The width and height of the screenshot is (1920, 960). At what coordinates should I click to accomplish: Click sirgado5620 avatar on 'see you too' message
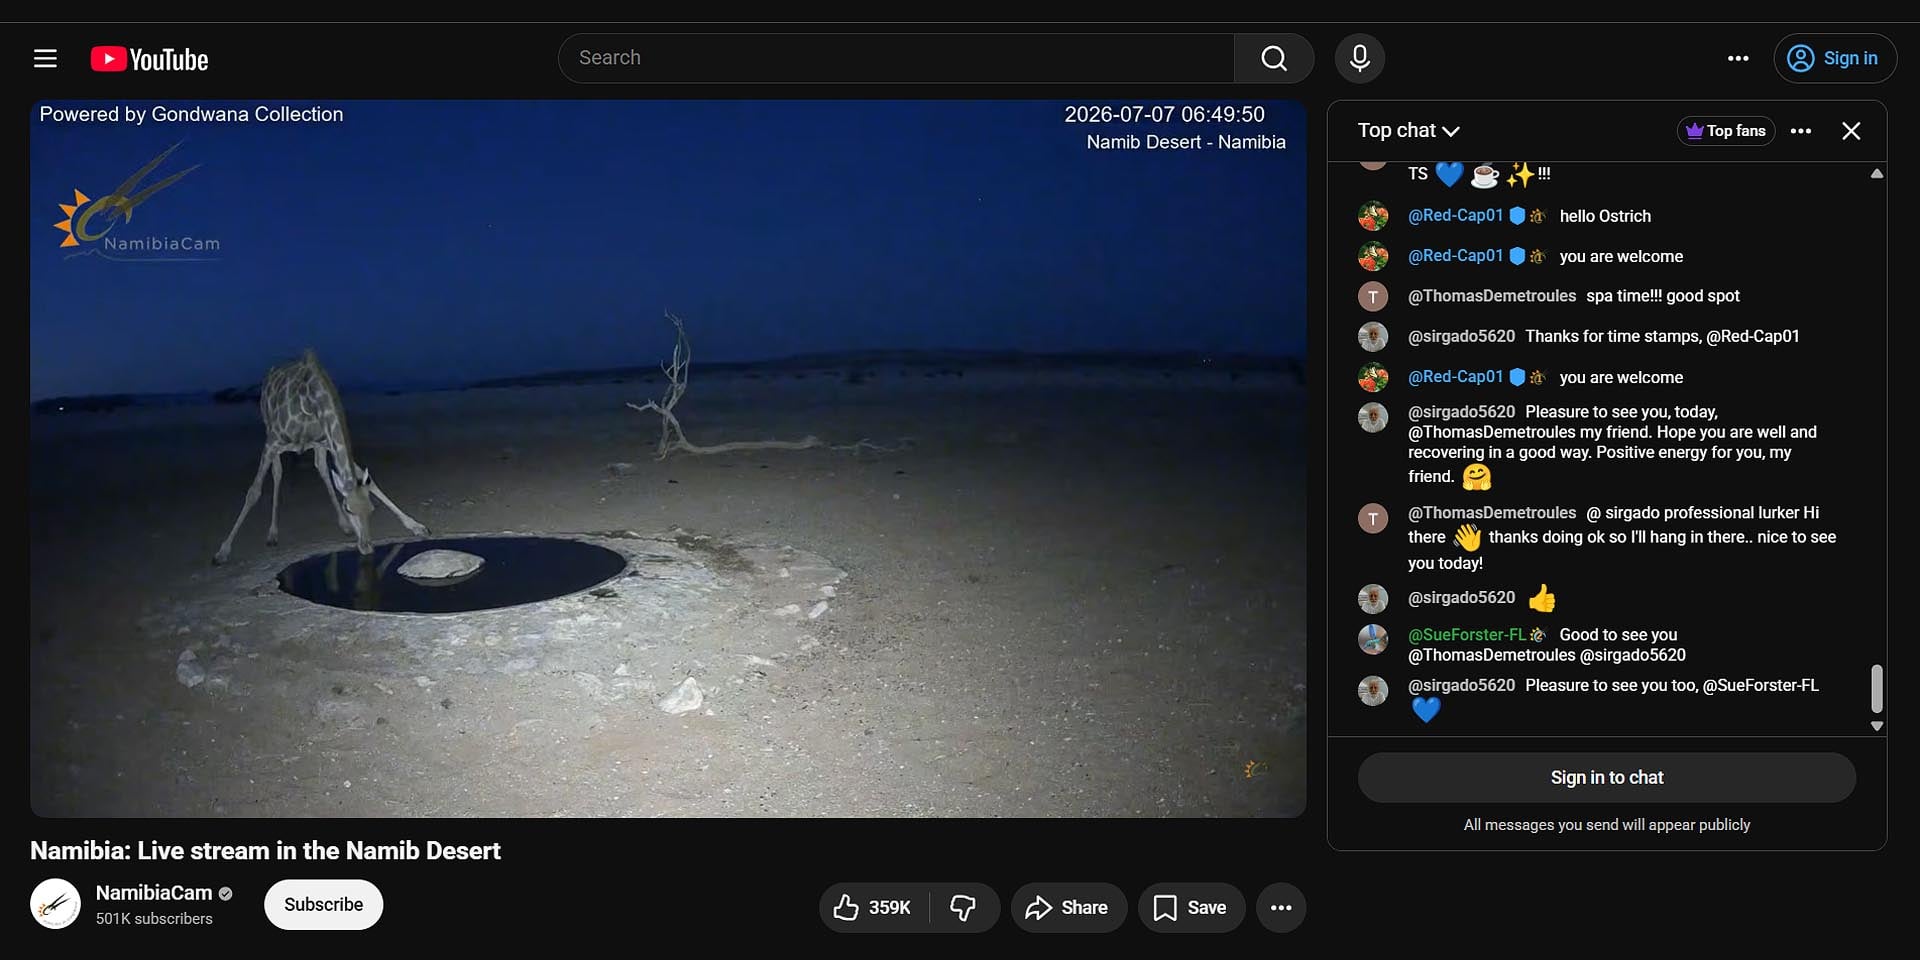click(1373, 690)
